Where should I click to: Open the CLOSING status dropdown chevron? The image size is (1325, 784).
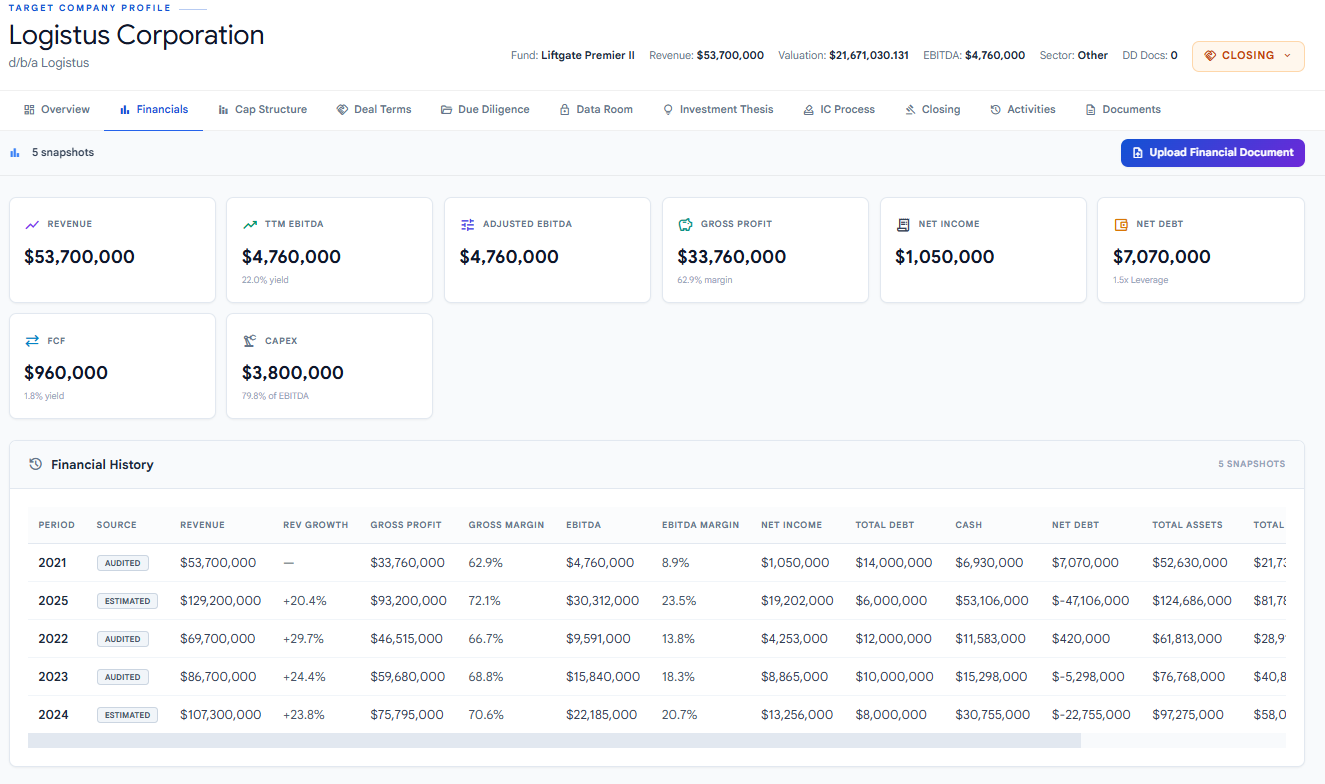point(1287,56)
